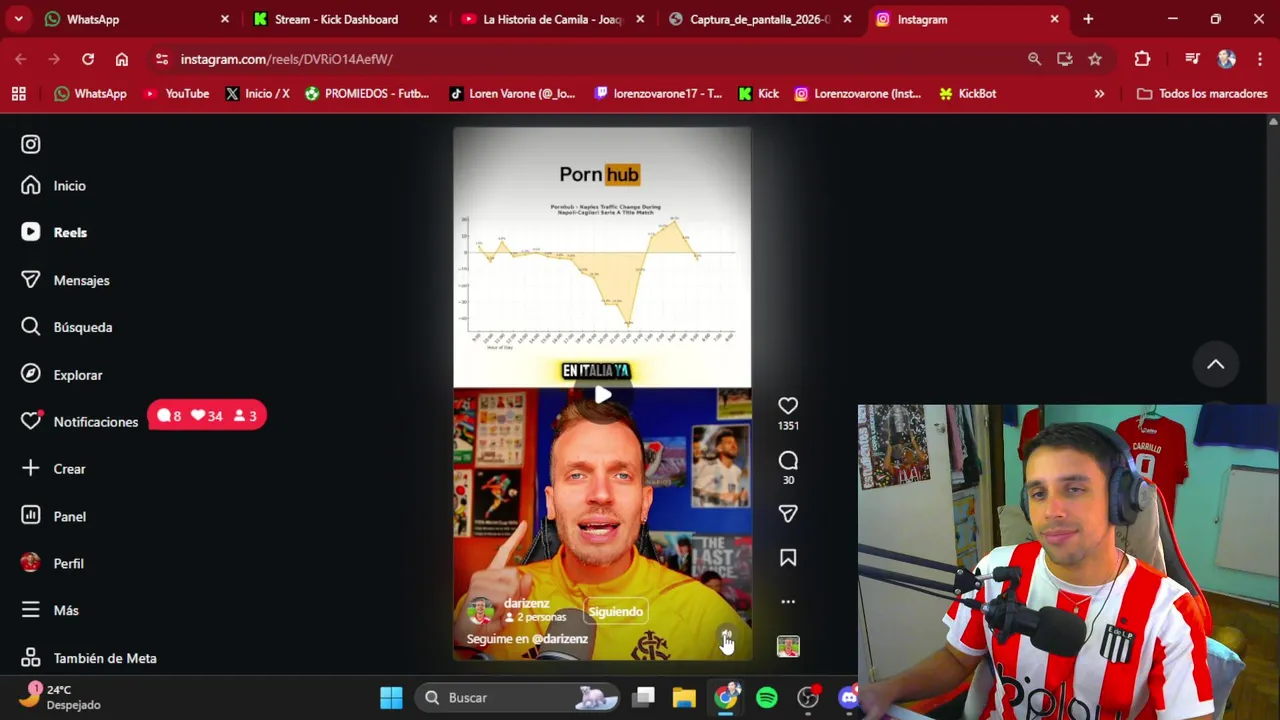Click the browser back arrow
The height and width of the screenshot is (720, 1280).
click(21, 59)
